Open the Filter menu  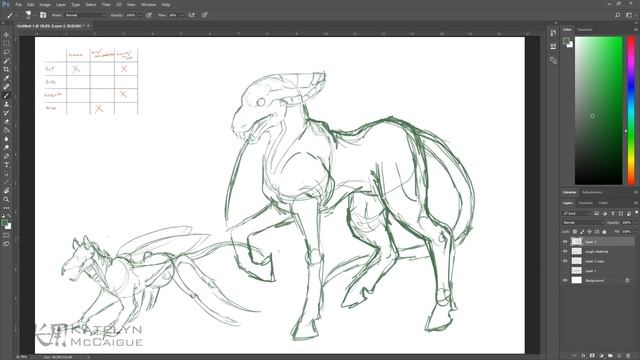[106, 4]
